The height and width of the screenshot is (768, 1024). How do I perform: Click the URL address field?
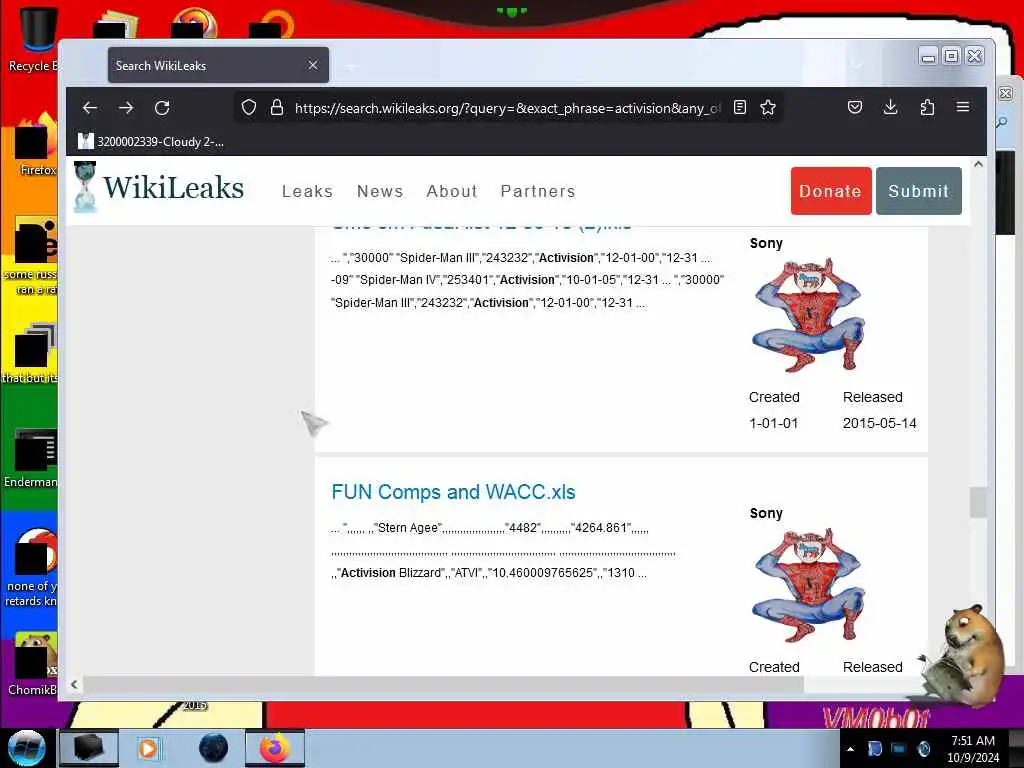click(507, 108)
